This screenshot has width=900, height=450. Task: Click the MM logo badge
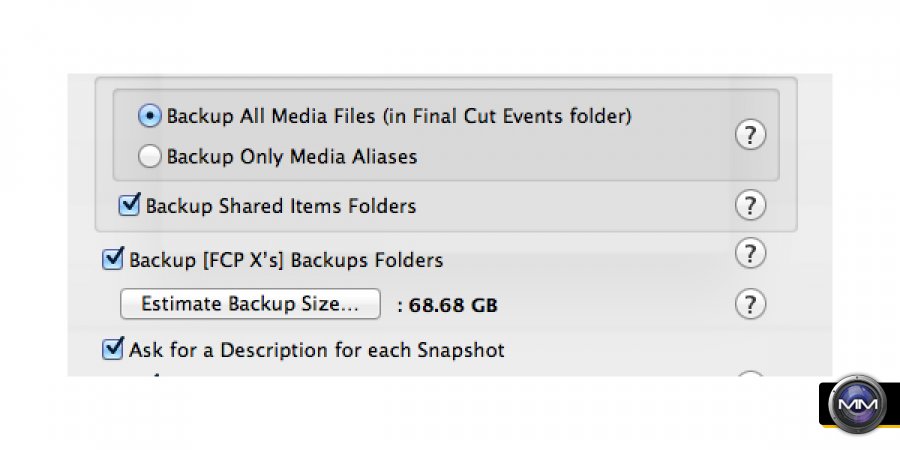tap(858, 407)
